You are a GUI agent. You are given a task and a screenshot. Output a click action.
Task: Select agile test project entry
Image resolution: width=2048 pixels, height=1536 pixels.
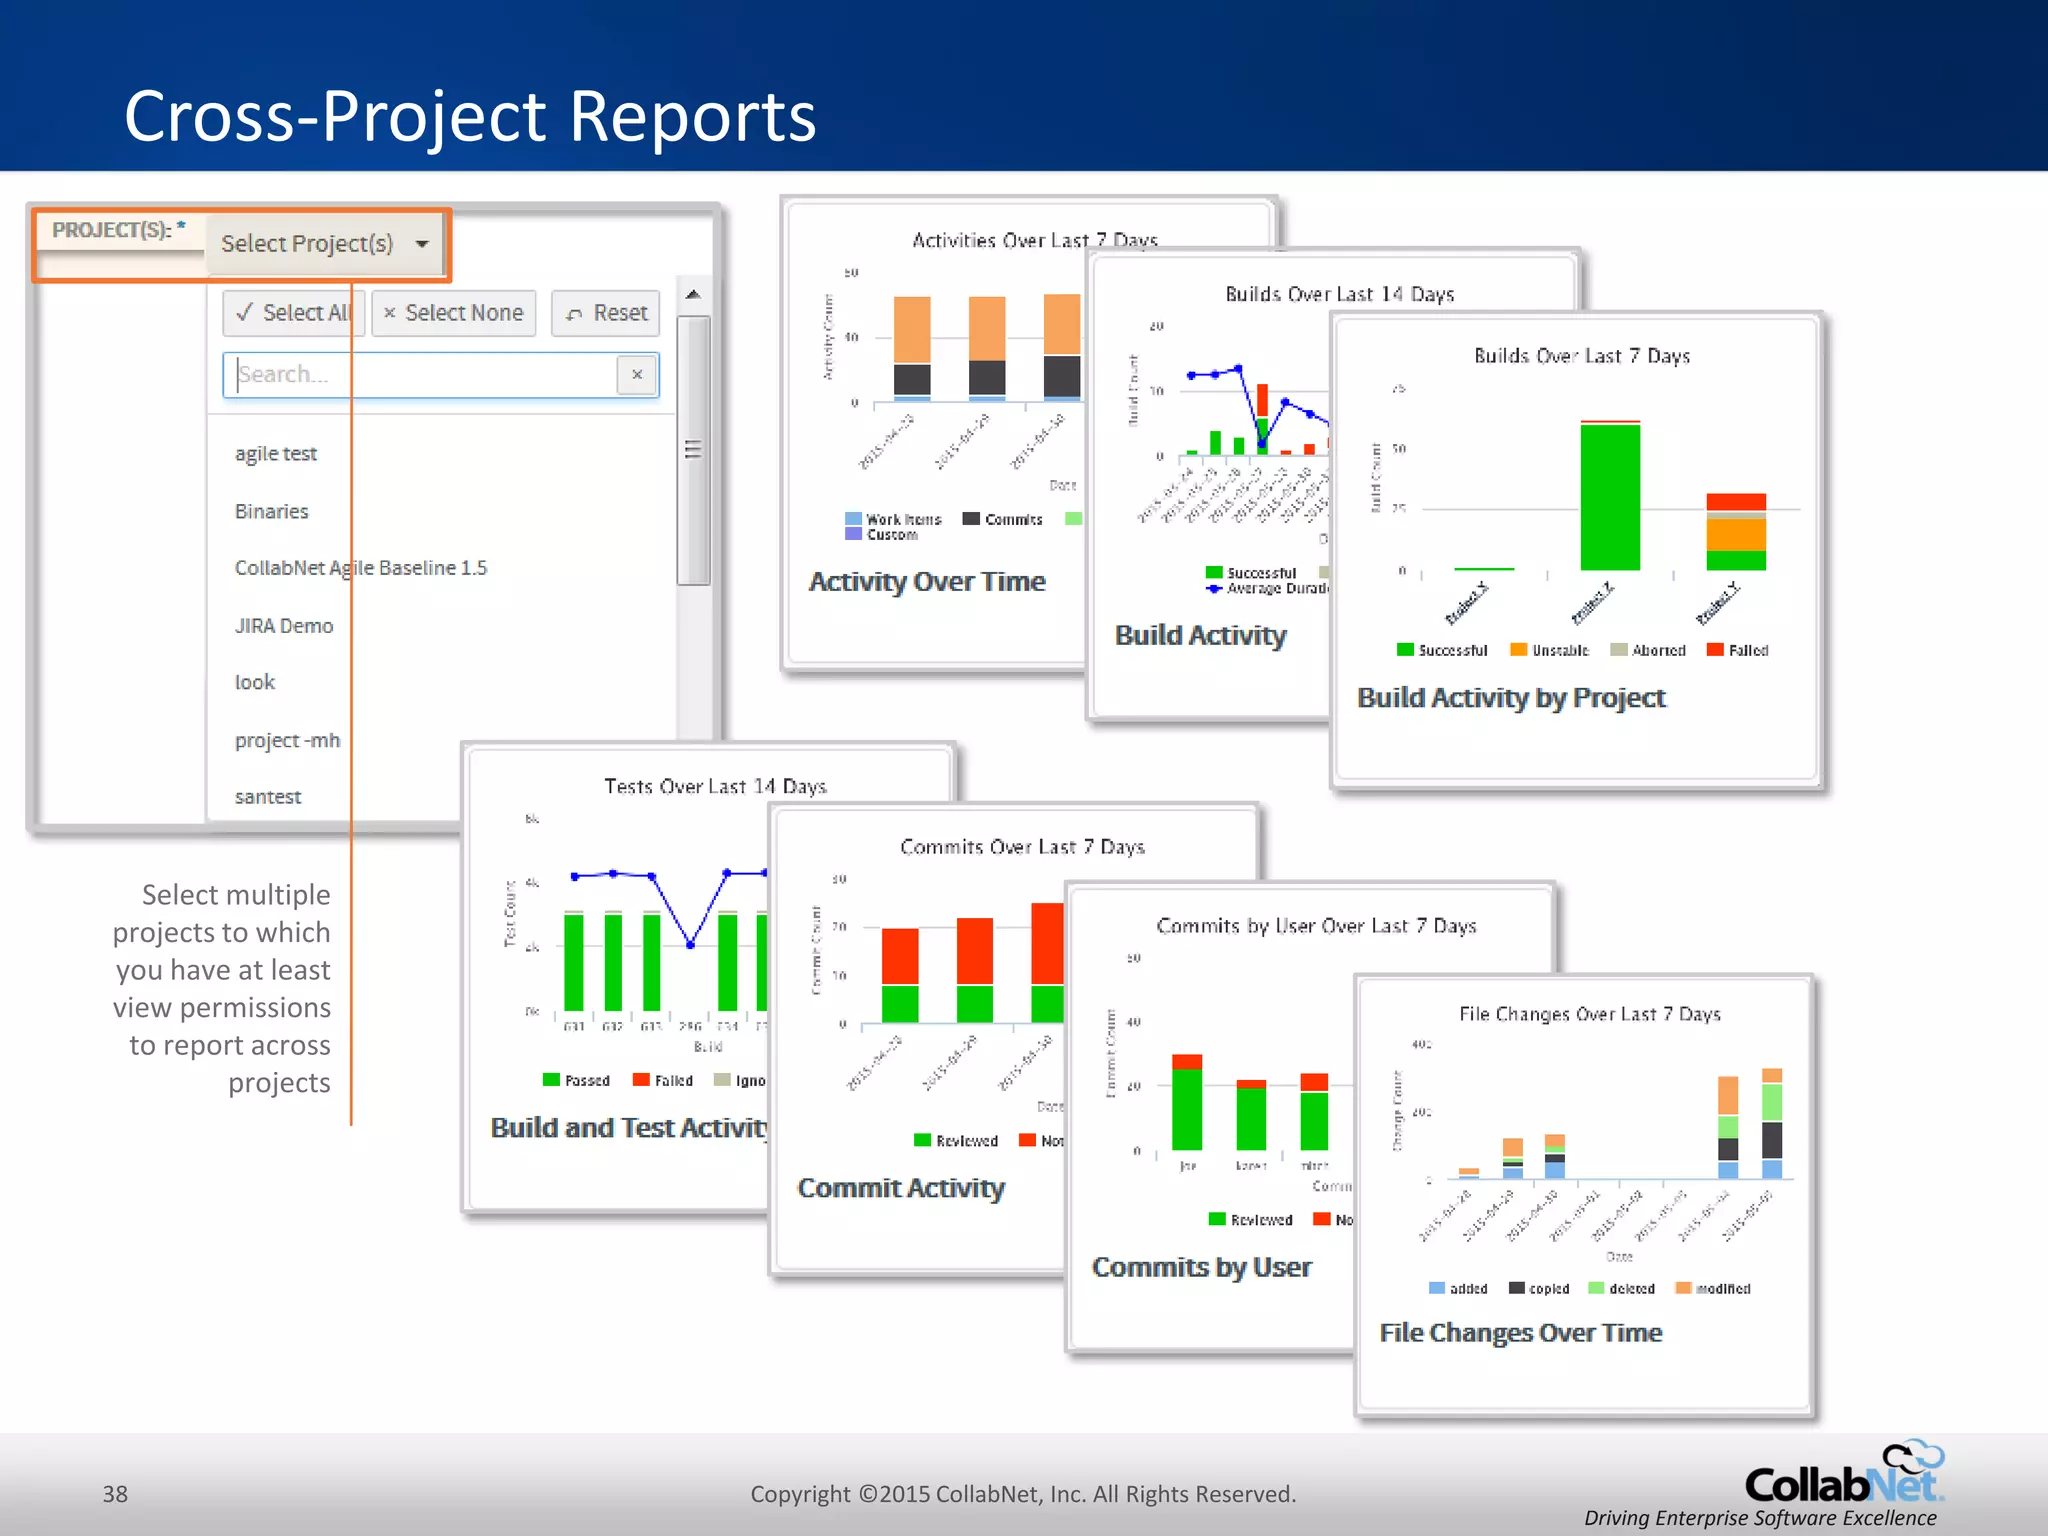click(x=276, y=454)
